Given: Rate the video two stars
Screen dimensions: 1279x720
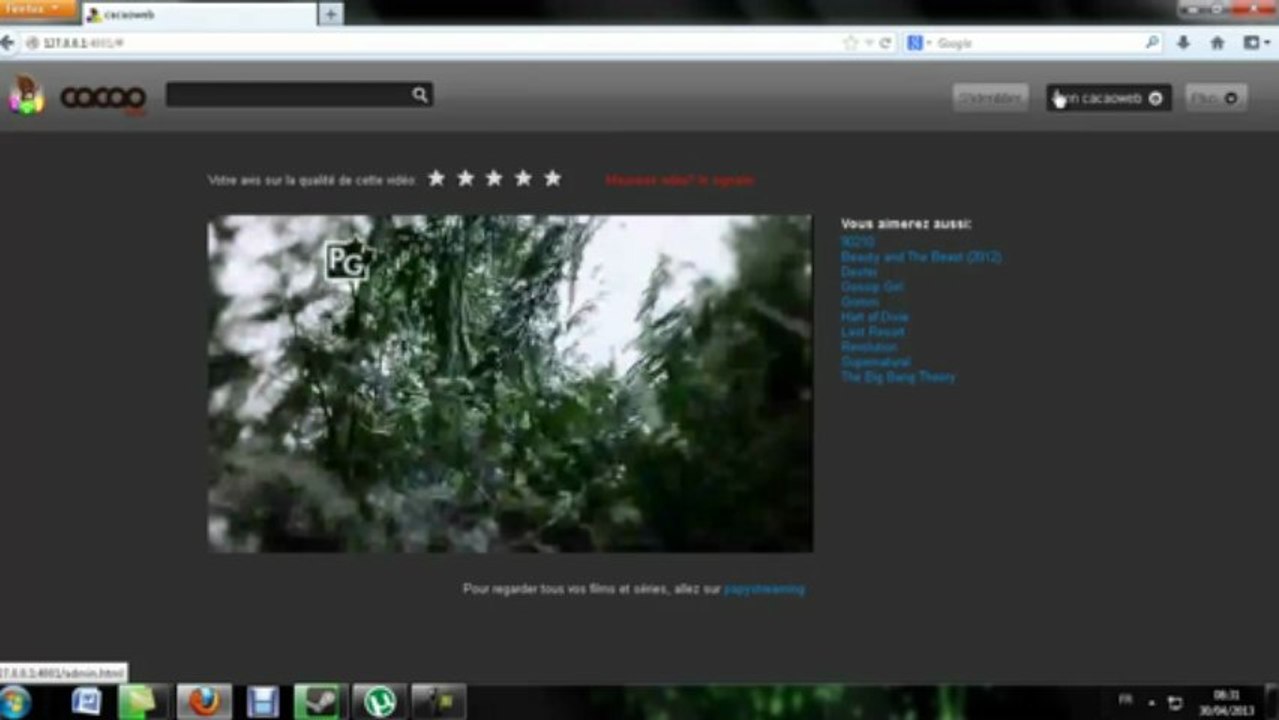Looking at the screenshot, I should pos(465,178).
